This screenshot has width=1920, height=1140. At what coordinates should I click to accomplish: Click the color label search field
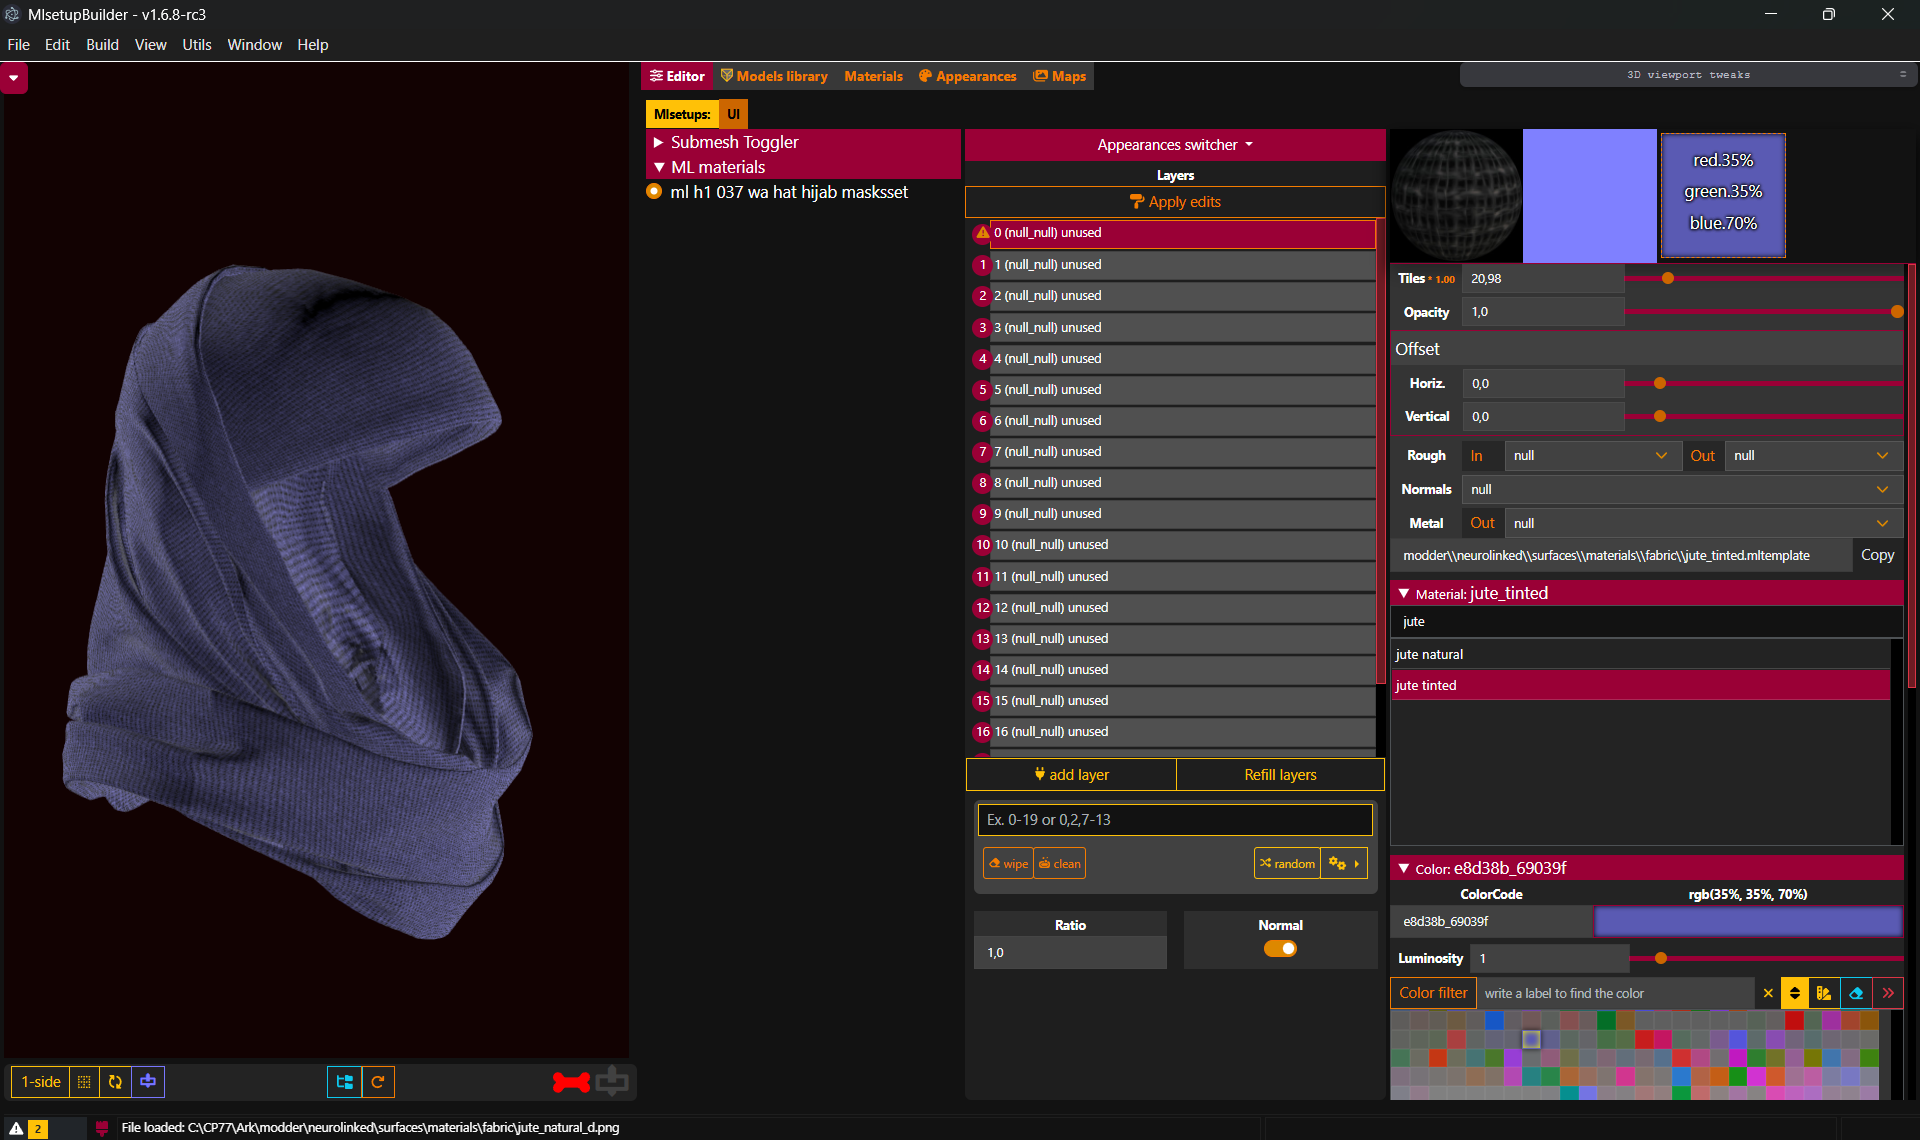point(1615,993)
